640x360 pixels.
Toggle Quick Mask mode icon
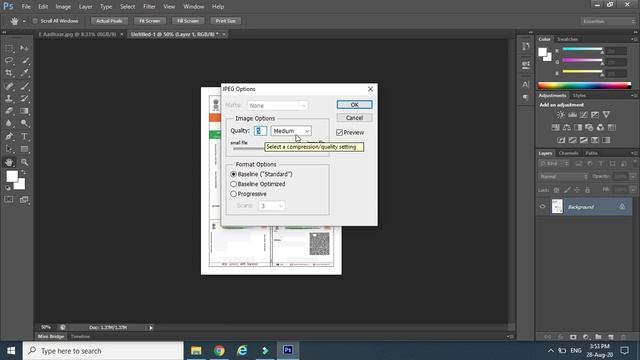pyautogui.click(x=9, y=200)
